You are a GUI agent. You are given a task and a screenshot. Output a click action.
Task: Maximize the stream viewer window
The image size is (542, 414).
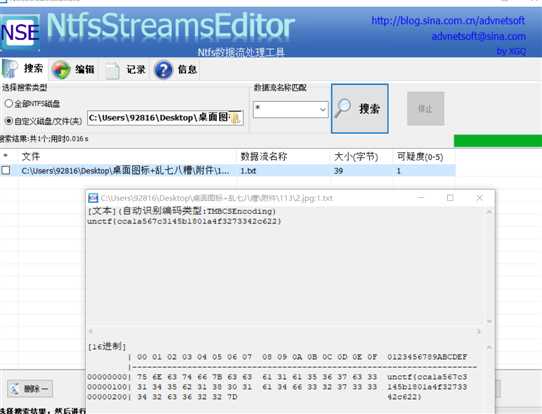[x=450, y=198]
